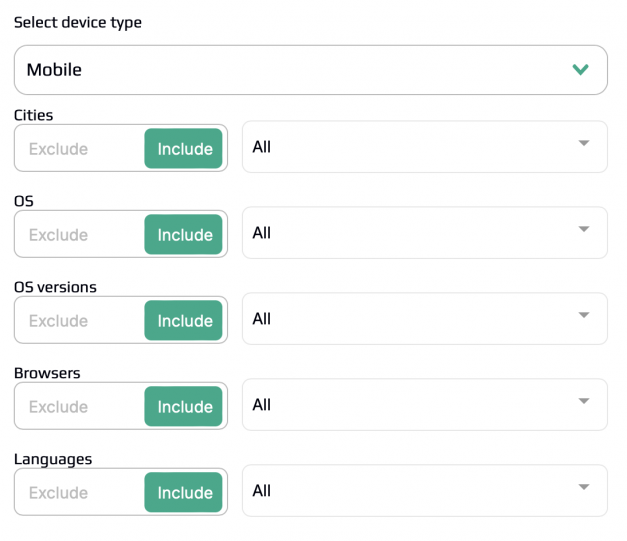Switch Browsers filter to Exclude
This screenshot has width=627, height=541.
tap(58, 407)
